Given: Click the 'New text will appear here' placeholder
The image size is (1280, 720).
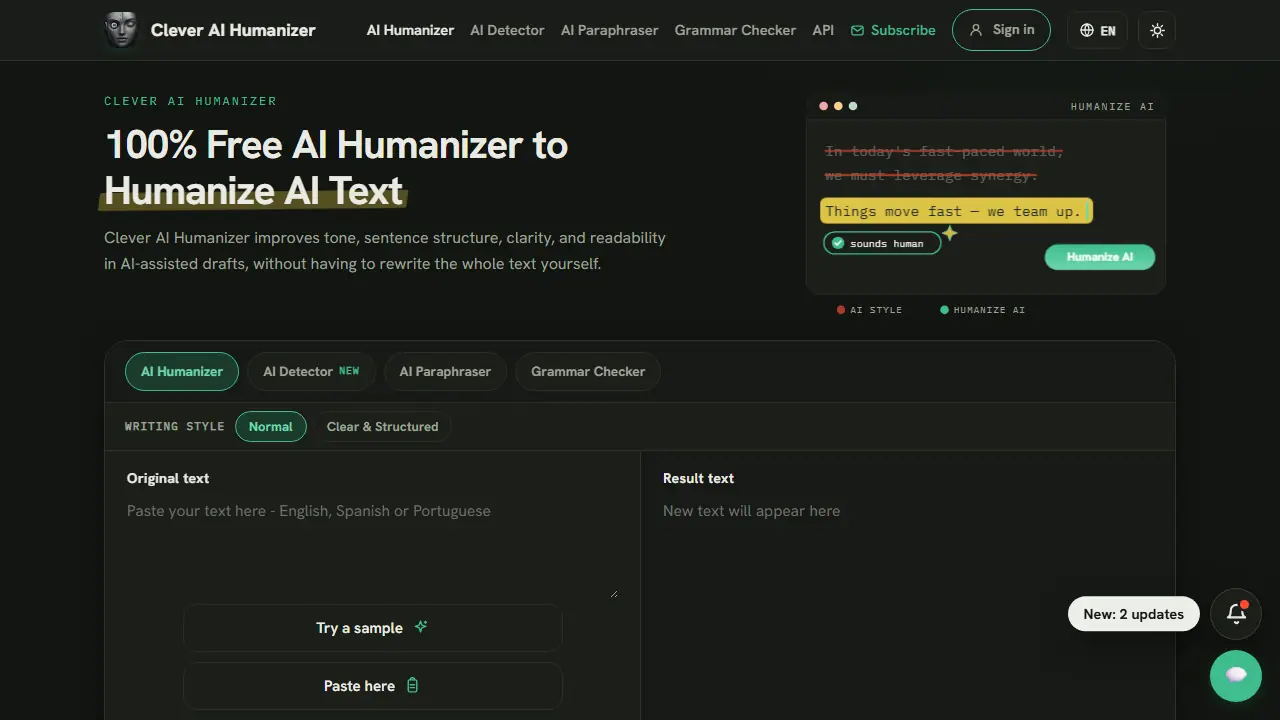Looking at the screenshot, I should pos(751,511).
